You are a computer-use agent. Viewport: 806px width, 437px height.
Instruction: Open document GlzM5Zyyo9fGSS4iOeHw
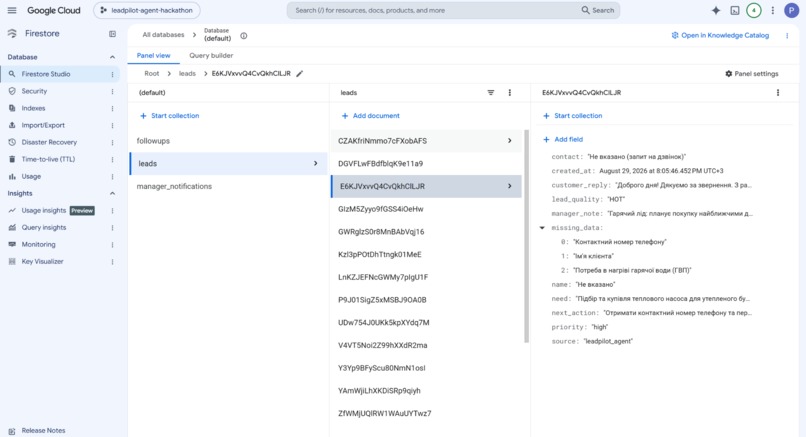[x=426, y=209]
